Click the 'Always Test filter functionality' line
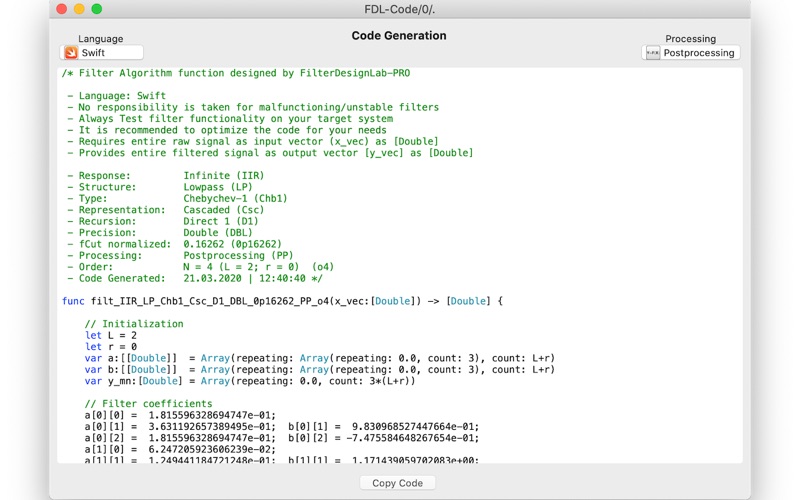 pos(230,118)
